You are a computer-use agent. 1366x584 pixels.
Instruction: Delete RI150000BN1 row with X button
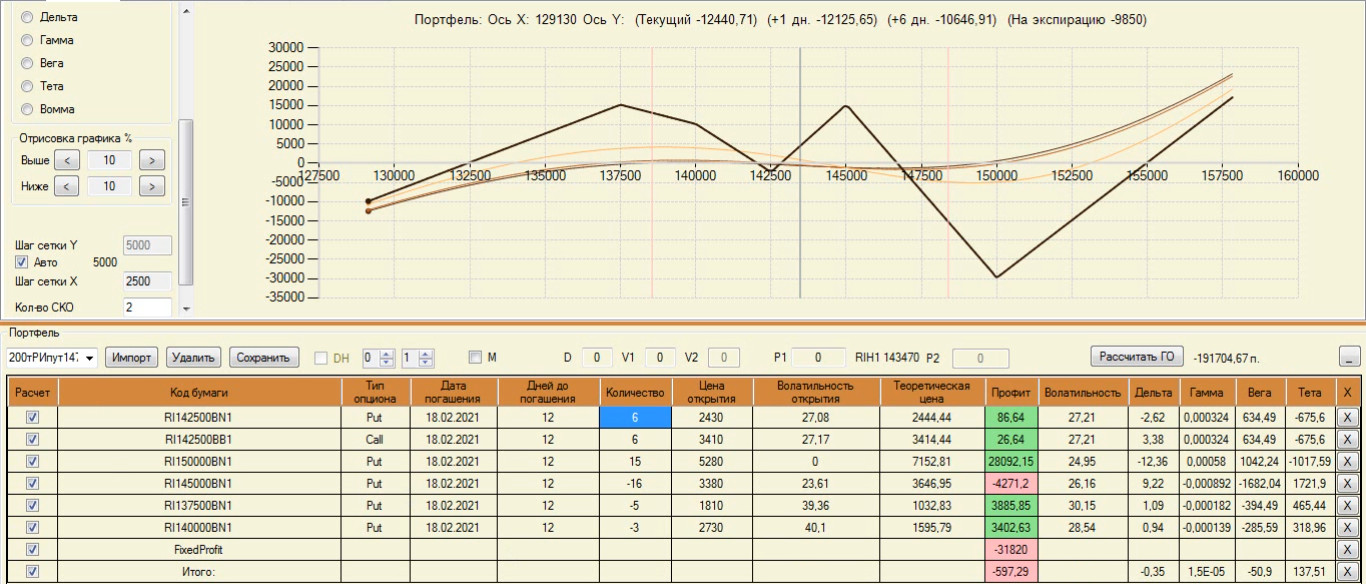tap(1347, 462)
